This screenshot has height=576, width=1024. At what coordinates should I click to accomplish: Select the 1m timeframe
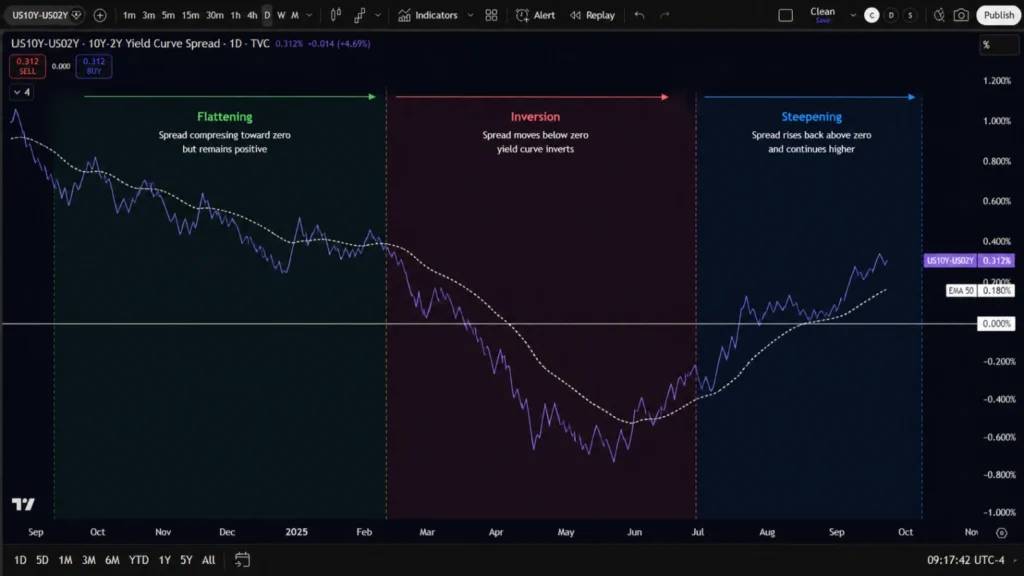coord(129,15)
